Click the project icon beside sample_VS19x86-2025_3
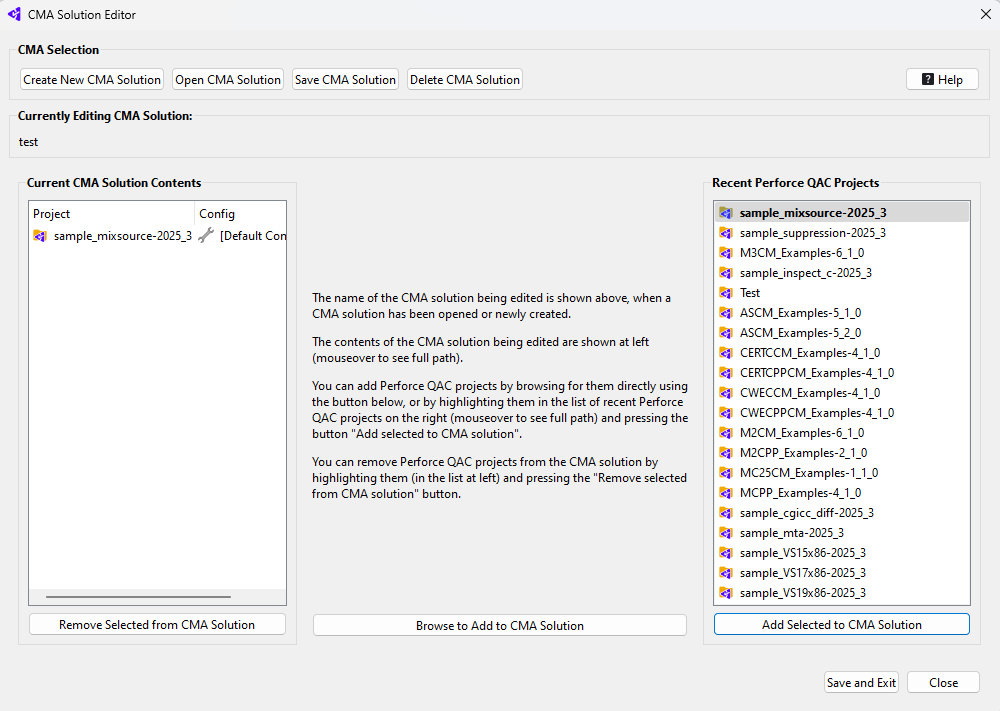The height and width of the screenshot is (711, 1000). coord(726,592)
